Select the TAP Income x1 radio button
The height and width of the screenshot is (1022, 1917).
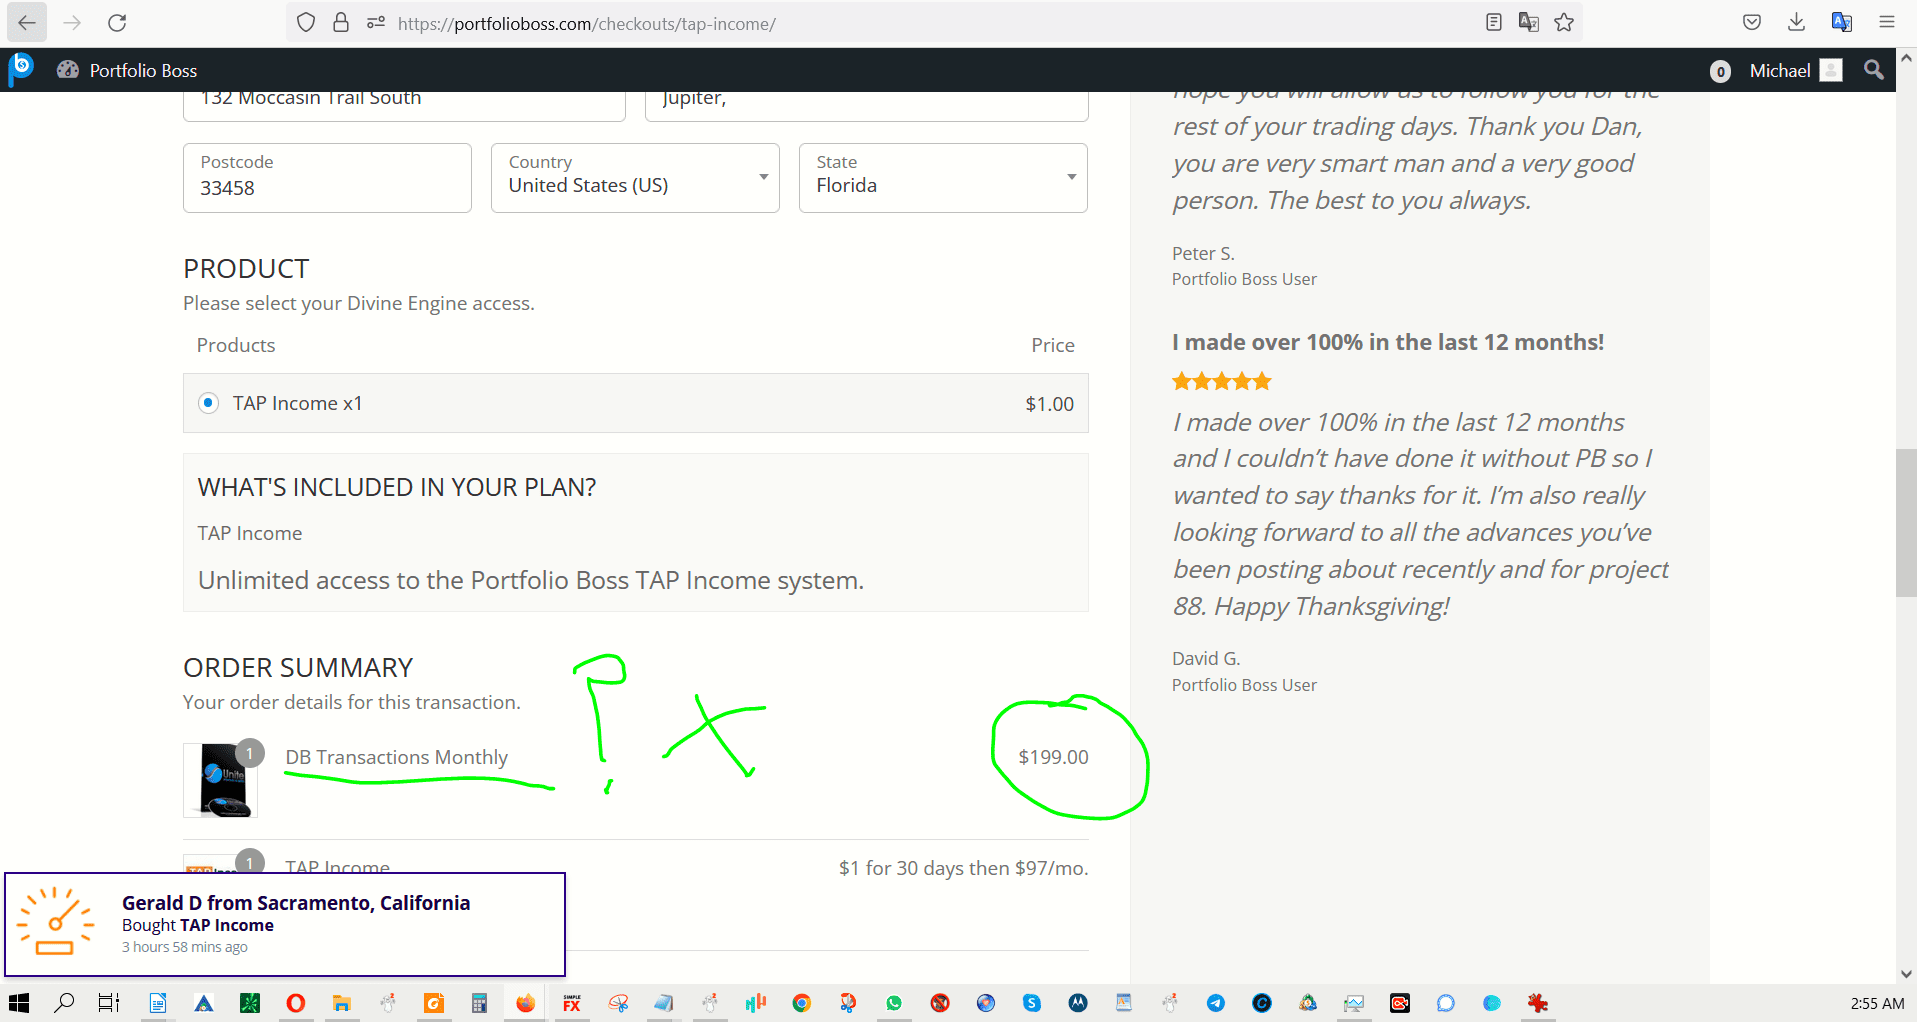208,403
